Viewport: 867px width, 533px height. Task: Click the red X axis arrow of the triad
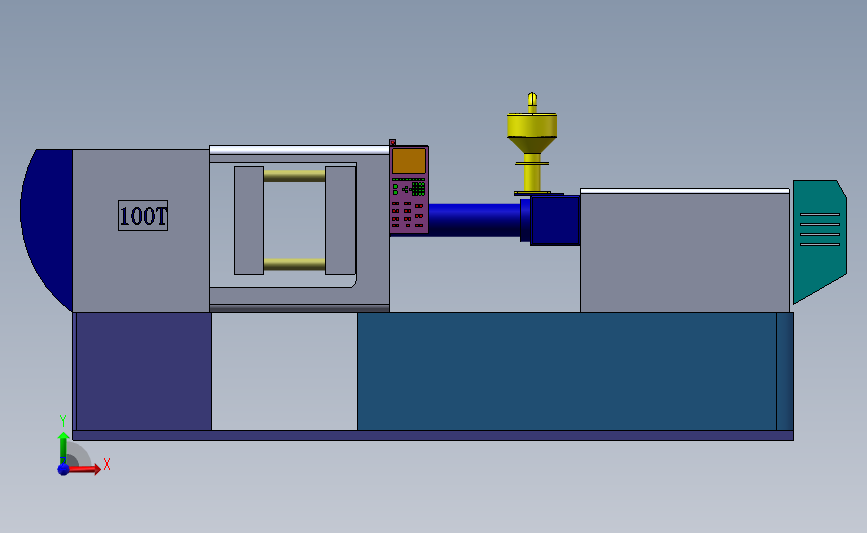86,469
